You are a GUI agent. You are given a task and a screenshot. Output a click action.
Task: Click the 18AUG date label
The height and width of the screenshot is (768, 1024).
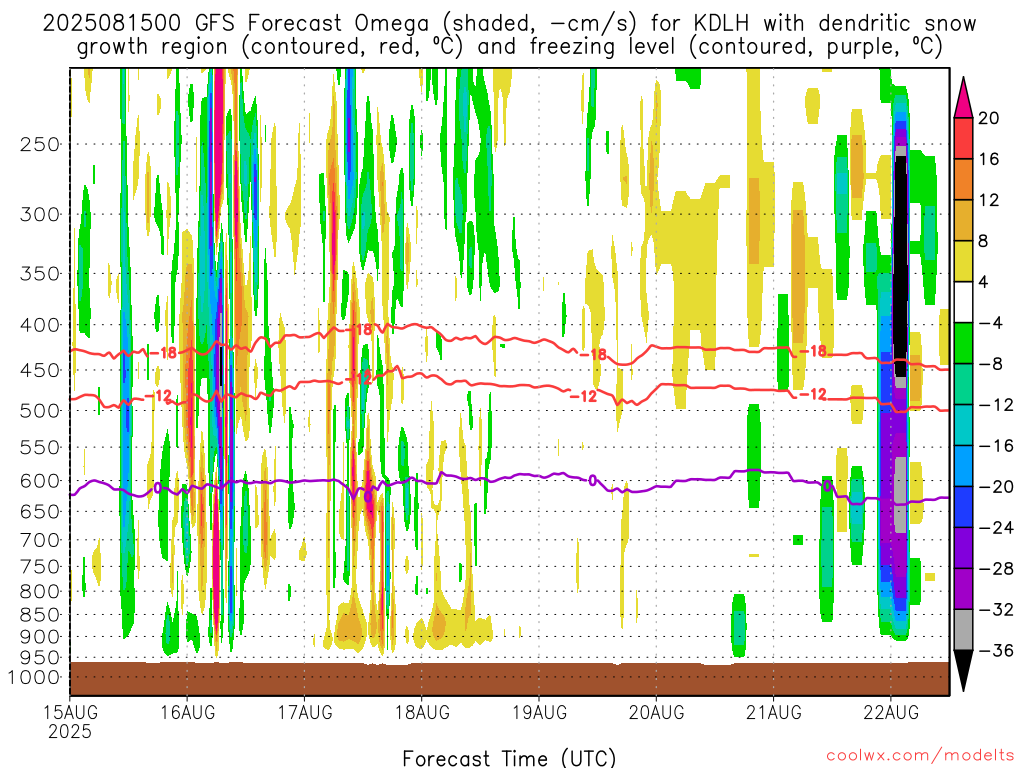[x=422, y=712]
